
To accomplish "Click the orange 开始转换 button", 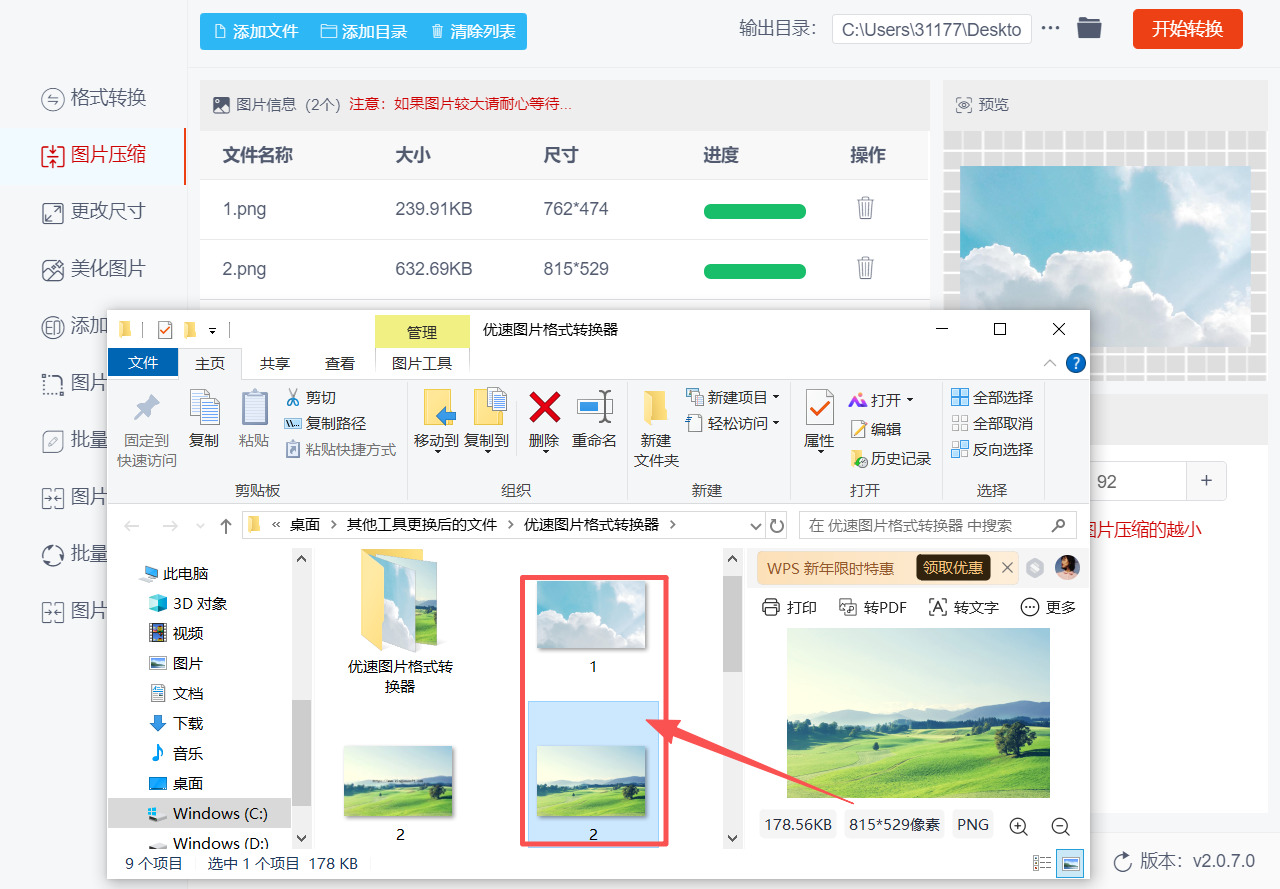I will 1187,29.
